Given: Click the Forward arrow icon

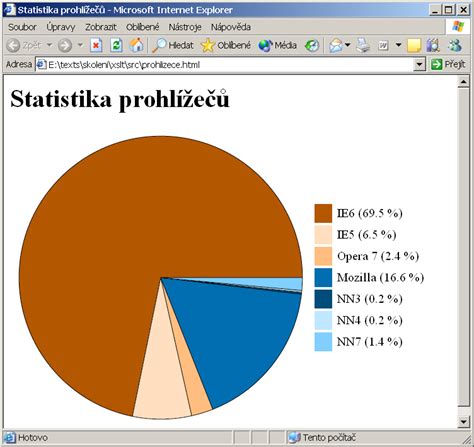Looking at the screenshot, I should click(x=65, y=45).
